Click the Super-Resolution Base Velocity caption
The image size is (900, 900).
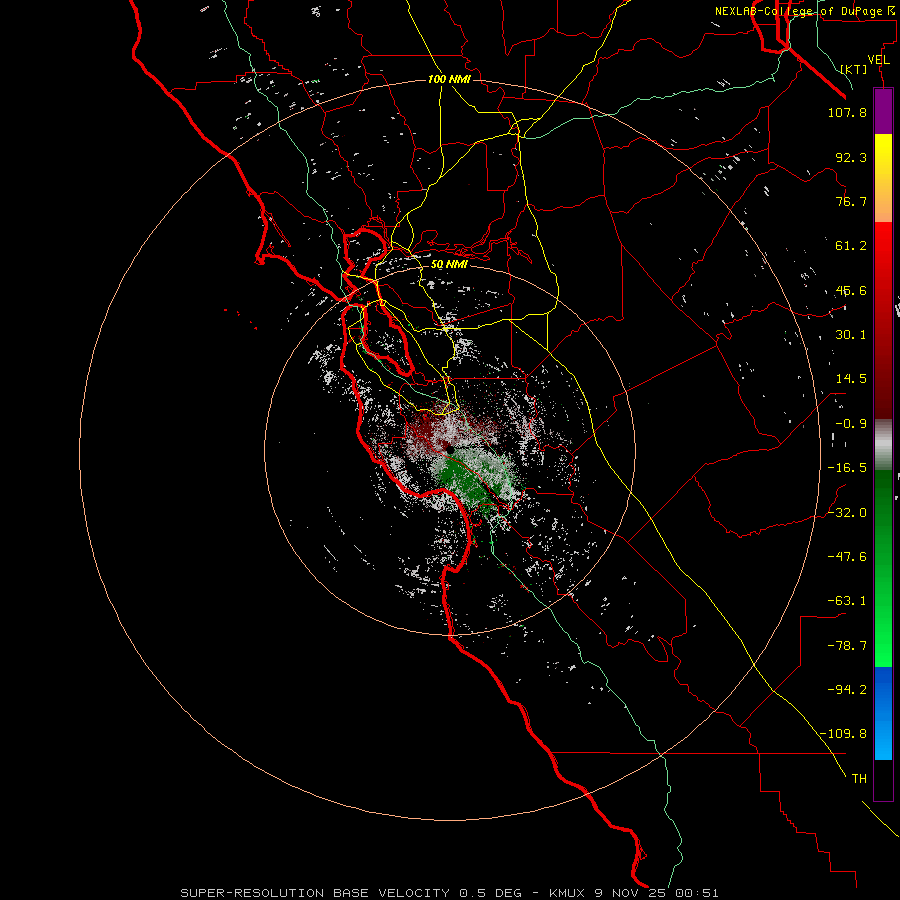pos(449,893)
